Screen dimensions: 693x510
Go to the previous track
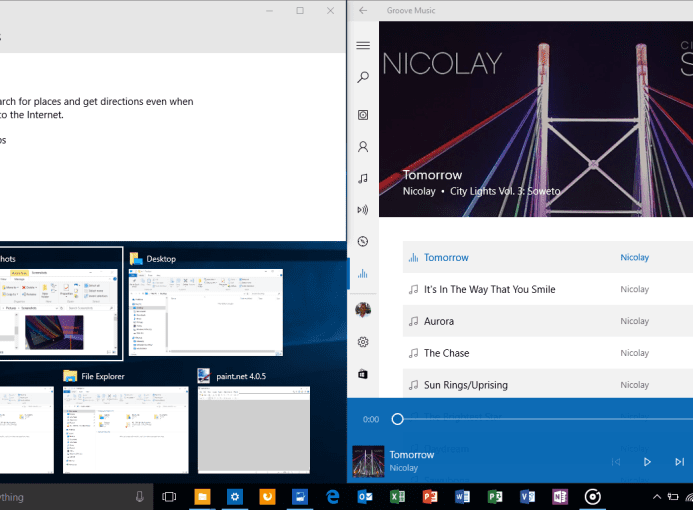616,462
